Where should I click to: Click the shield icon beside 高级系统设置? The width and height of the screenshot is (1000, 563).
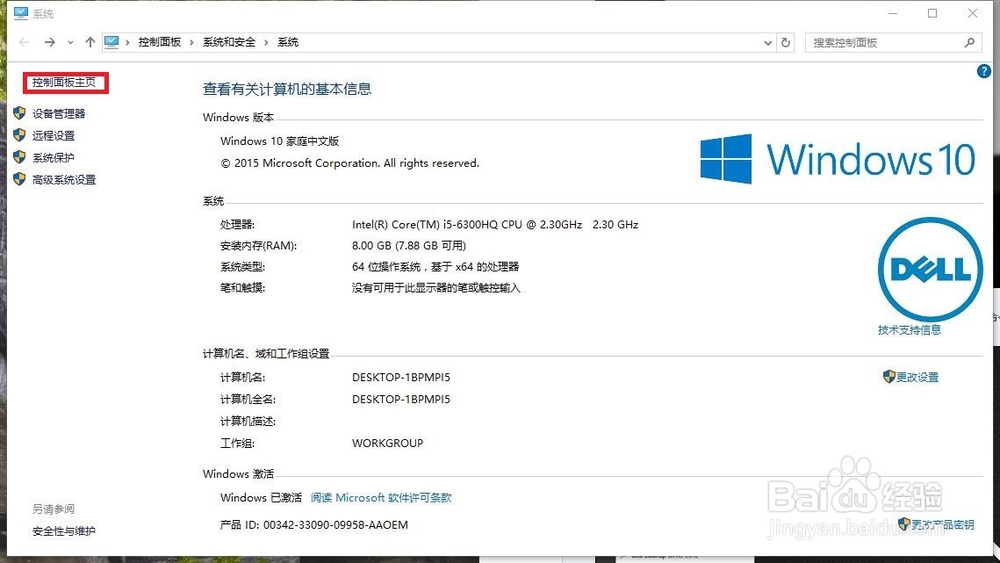pyautogui.click(x=20, y=179)
